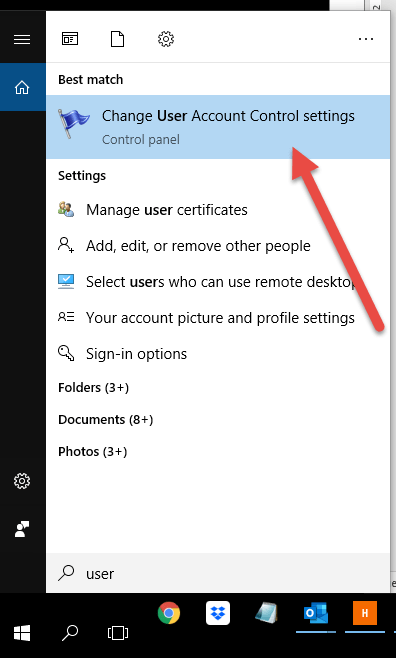
Task: Select the Home icon in the sidebar
Action: click(x=22, y=87)
